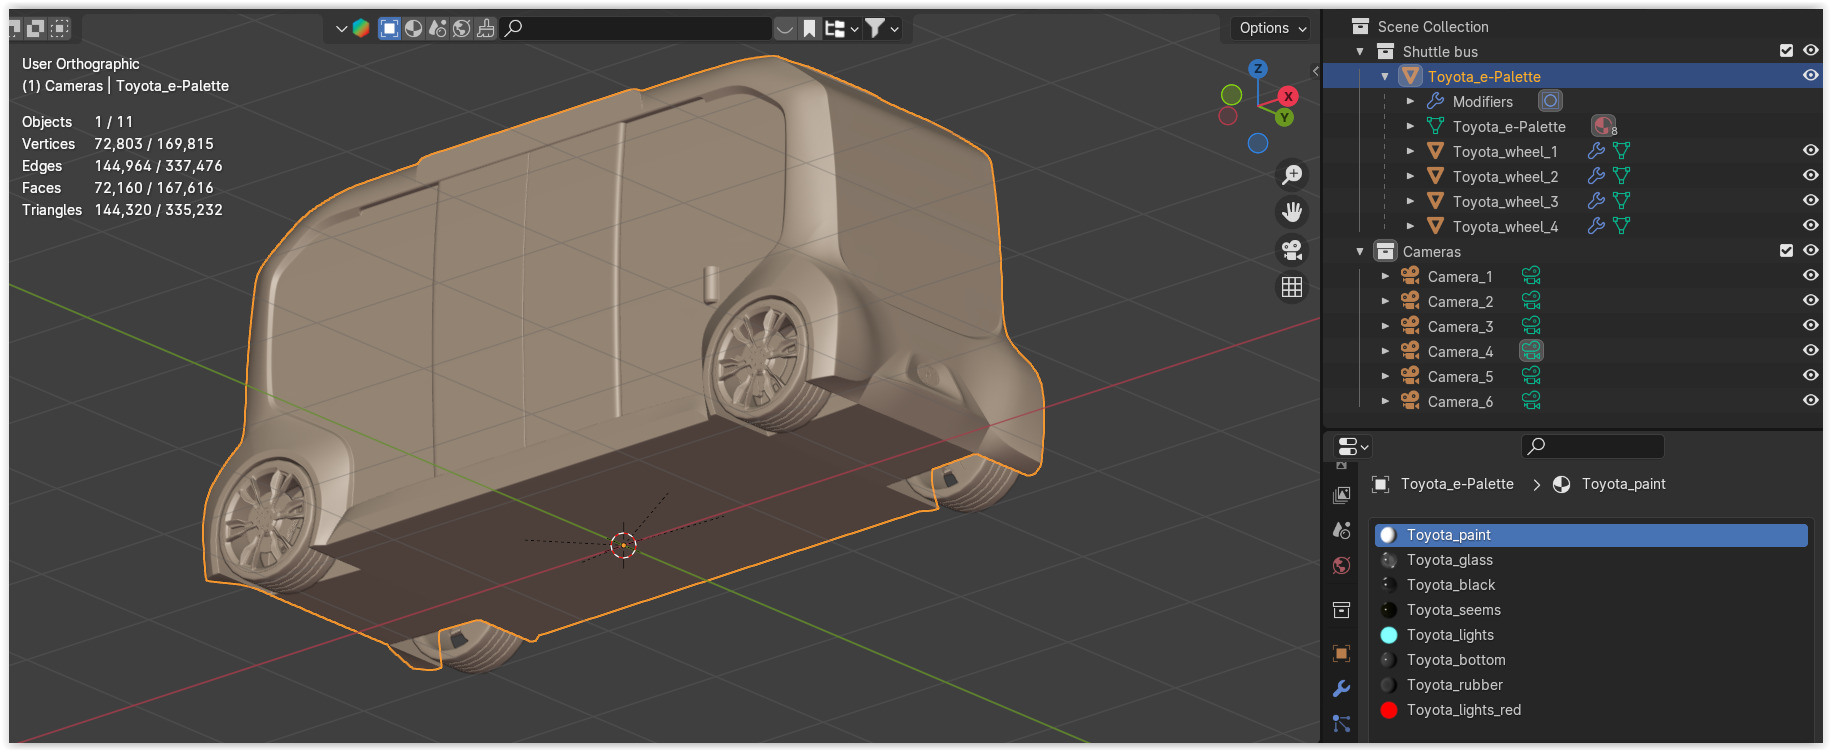Select the Toyota_wheel_3 object in the outliner
The width and height of the screenshot is (1831, 751).
click(1505, 201)
